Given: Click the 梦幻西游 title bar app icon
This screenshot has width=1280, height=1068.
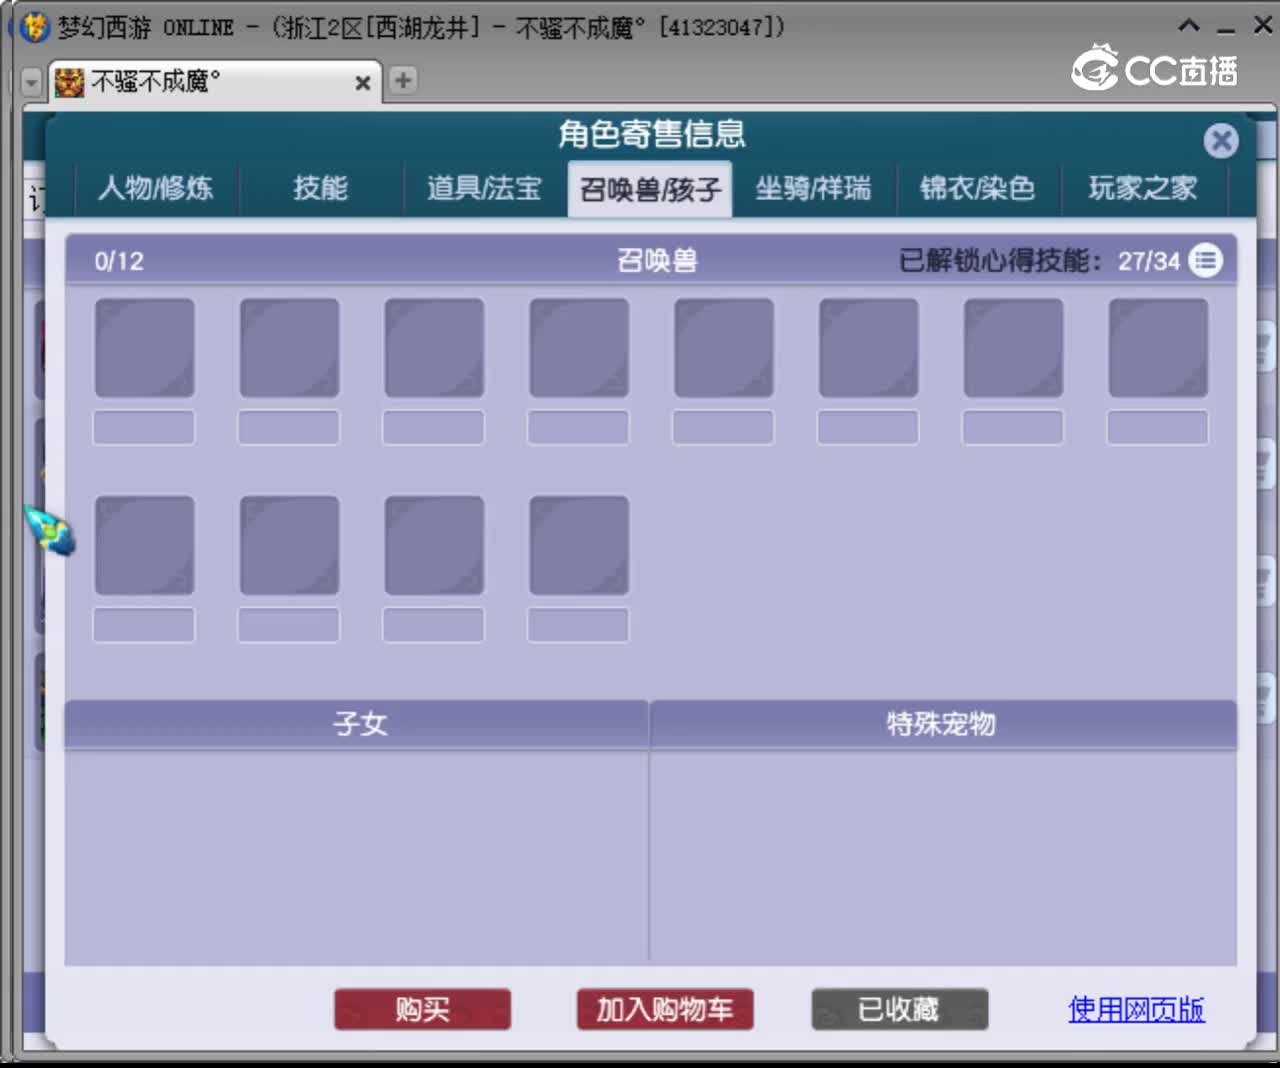Looking at the screenshot, I should click(x=34, y=27).
